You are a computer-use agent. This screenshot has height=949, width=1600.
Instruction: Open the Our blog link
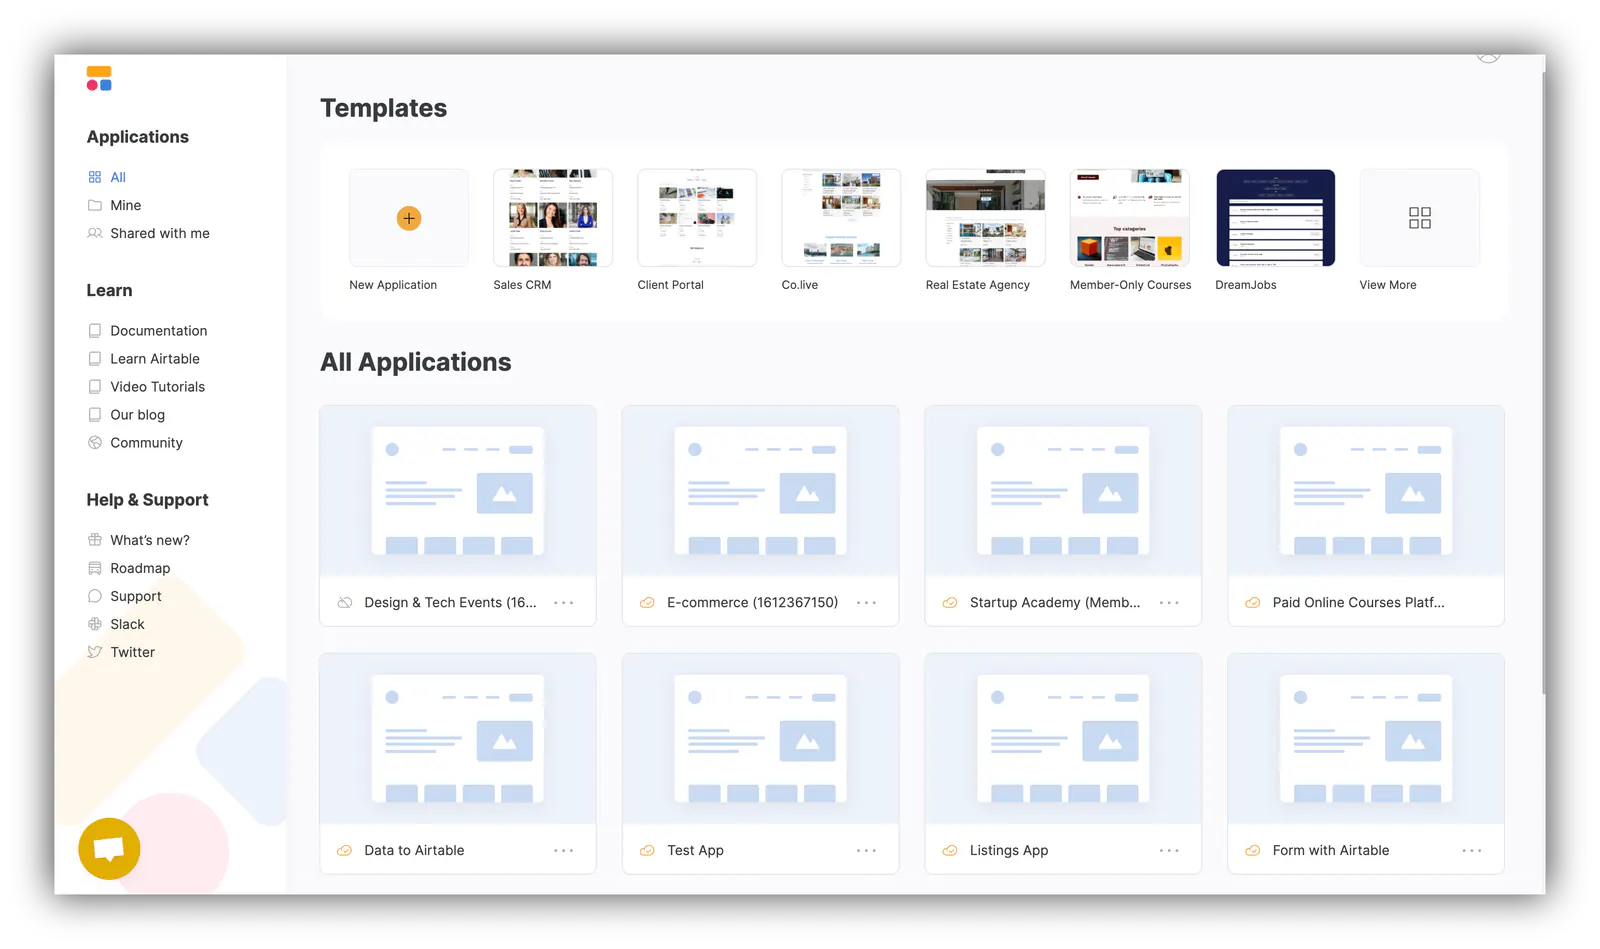[x=138, y=415]
